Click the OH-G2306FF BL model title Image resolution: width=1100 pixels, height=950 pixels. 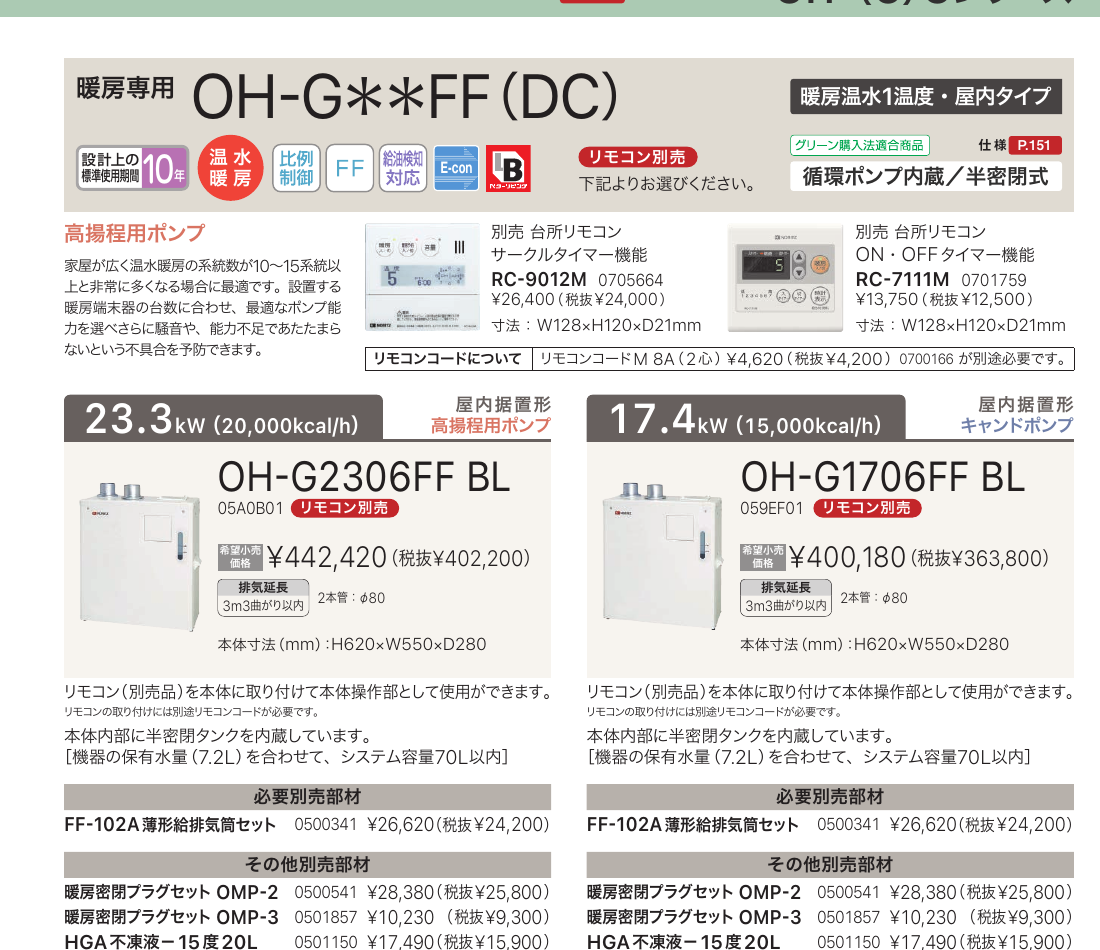click(x=364, y=477)
